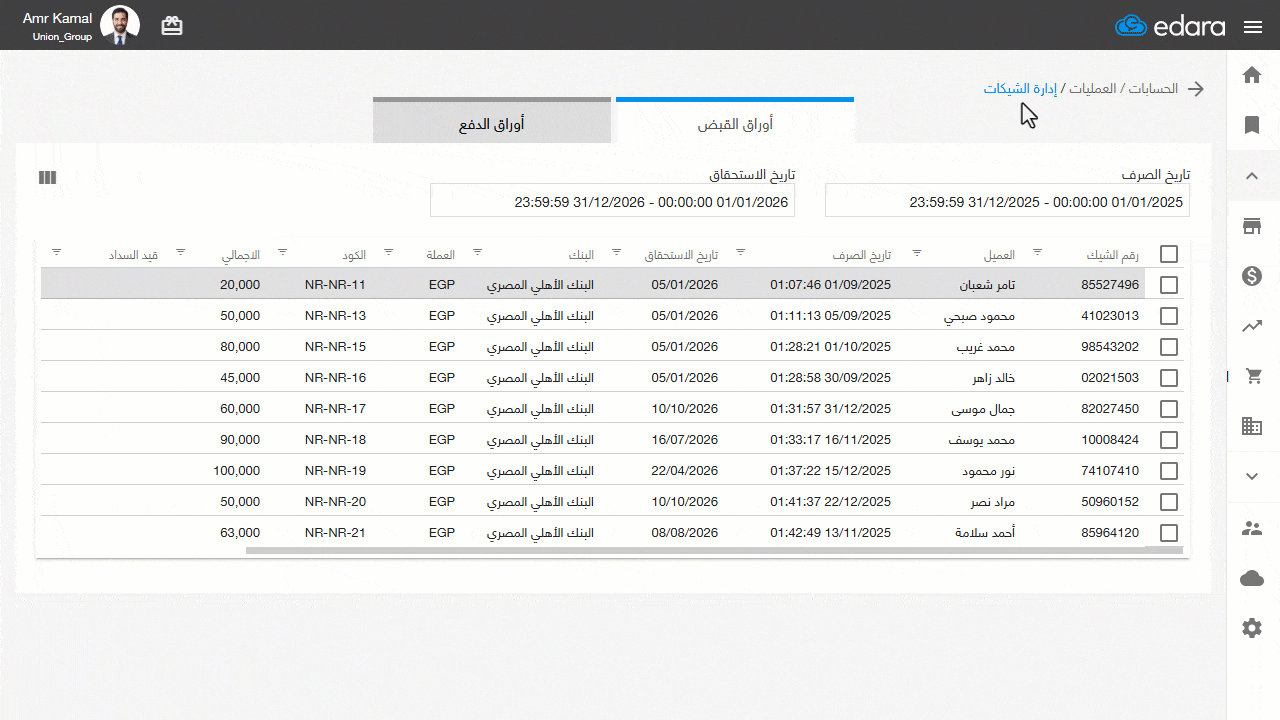Click the edara cloud logo
Viewport: 1280px width, 720px height.
1170,26
